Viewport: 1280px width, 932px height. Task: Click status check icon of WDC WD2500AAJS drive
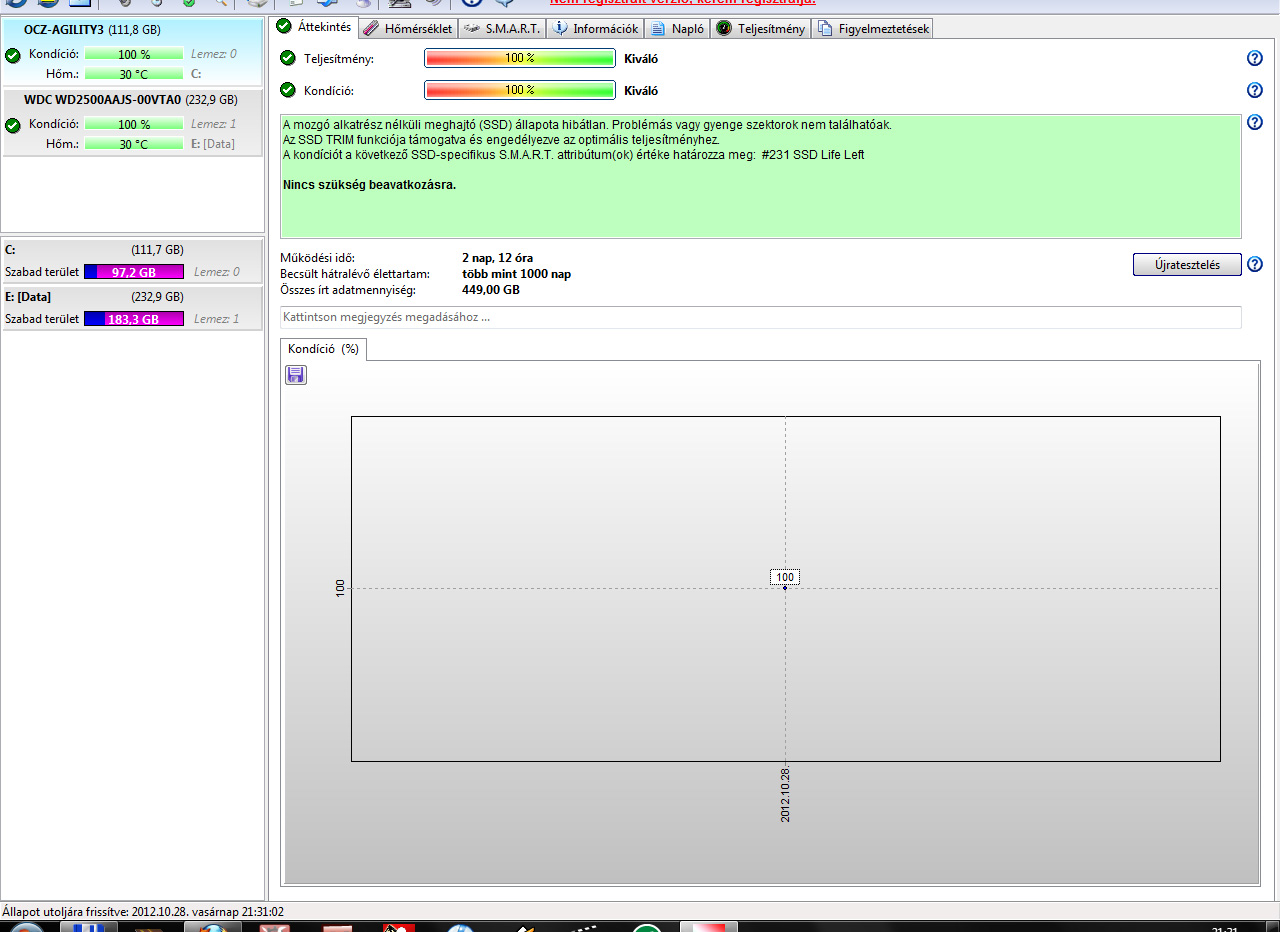pos(12,125)
